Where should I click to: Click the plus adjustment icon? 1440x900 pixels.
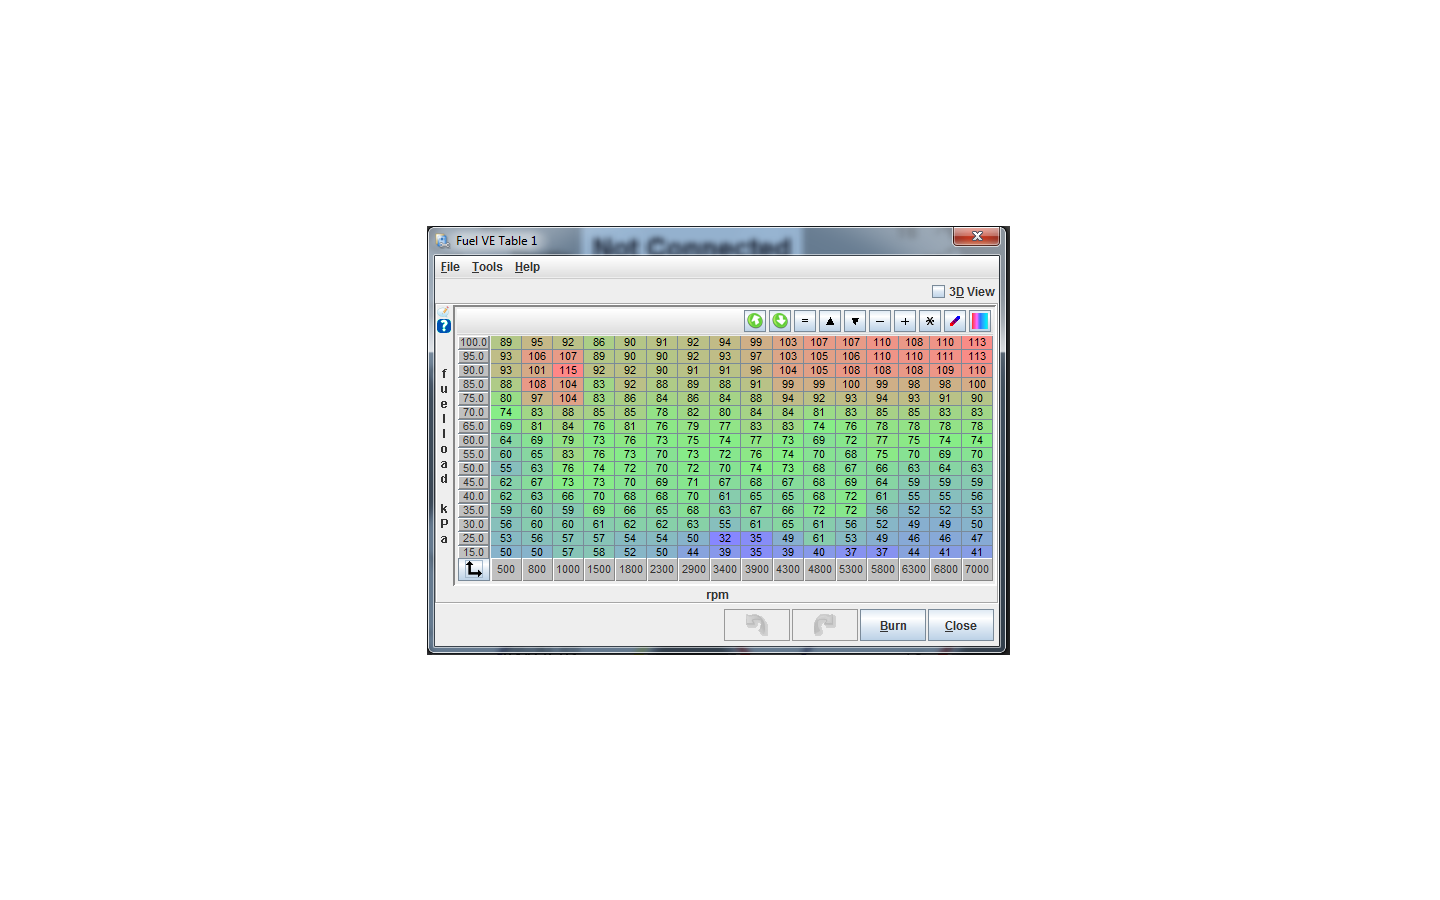(905, 321)
